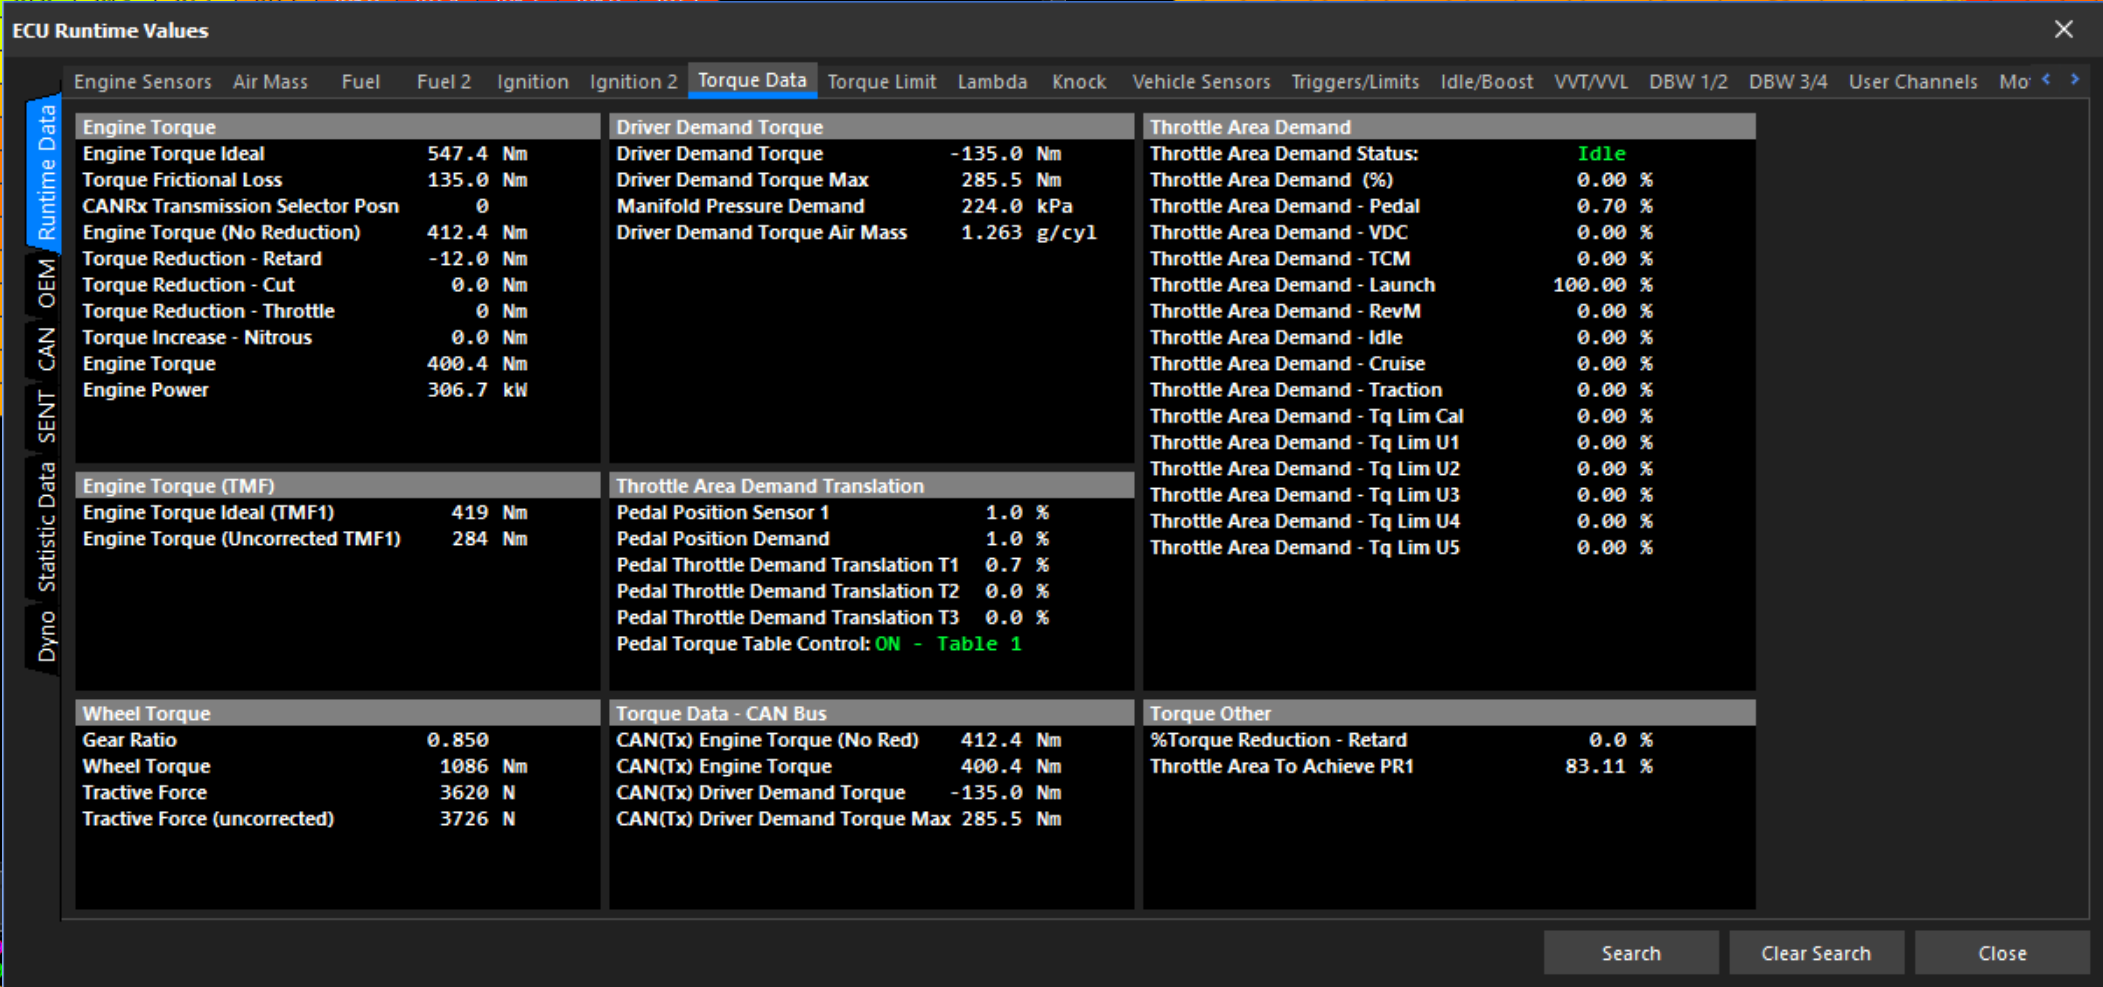The image size is (2103, 987).
Task: Select the Driver Demand Torque Max row
Action: coord(840,180)
